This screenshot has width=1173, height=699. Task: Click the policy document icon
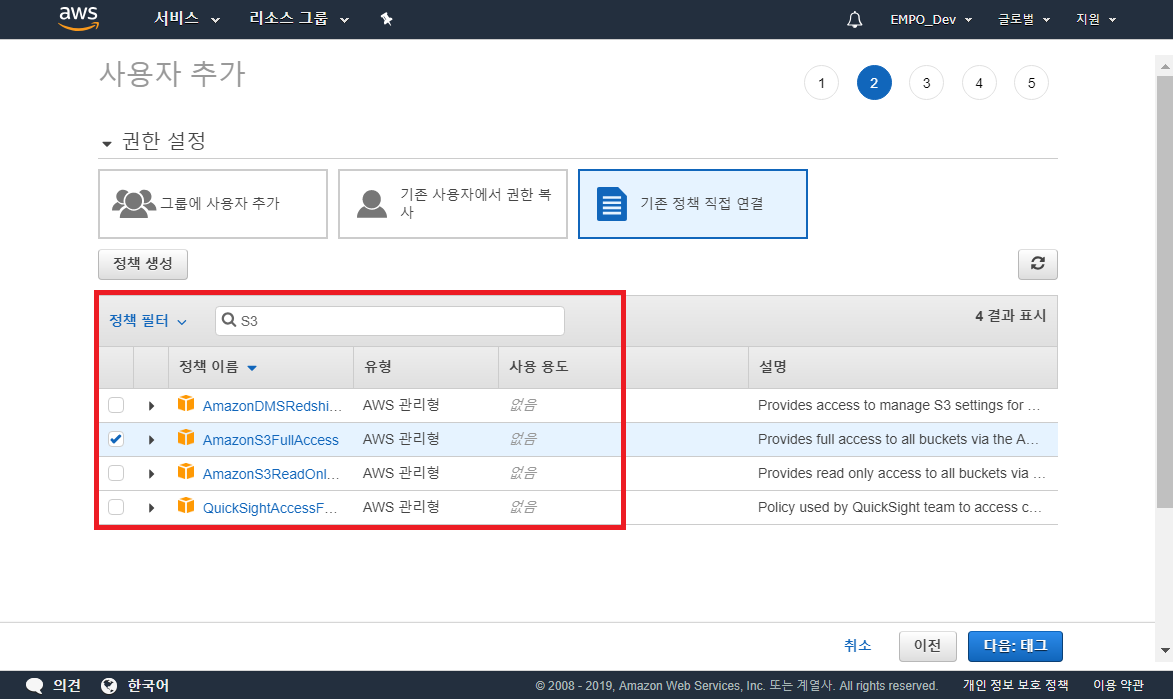(612, 204)
